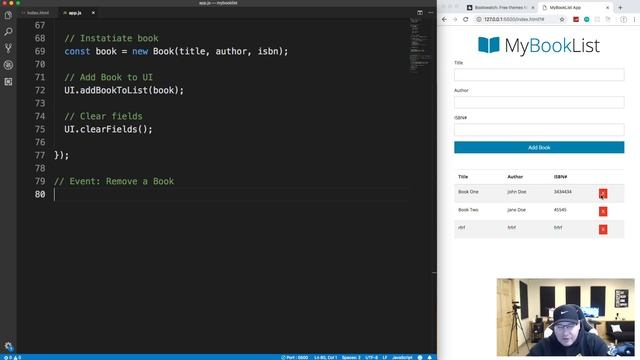Screen dimensions: 640x360
Task: Click the John Doe author cell
Action: pos(516,192)
